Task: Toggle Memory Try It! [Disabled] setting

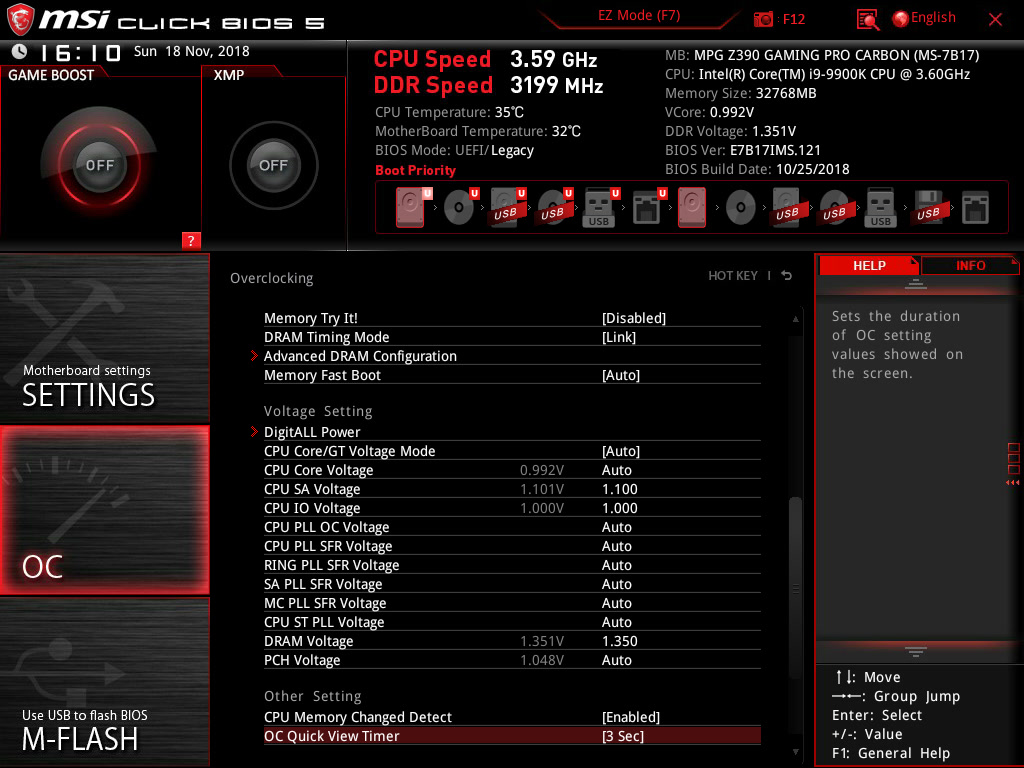Action: [512, 318]
